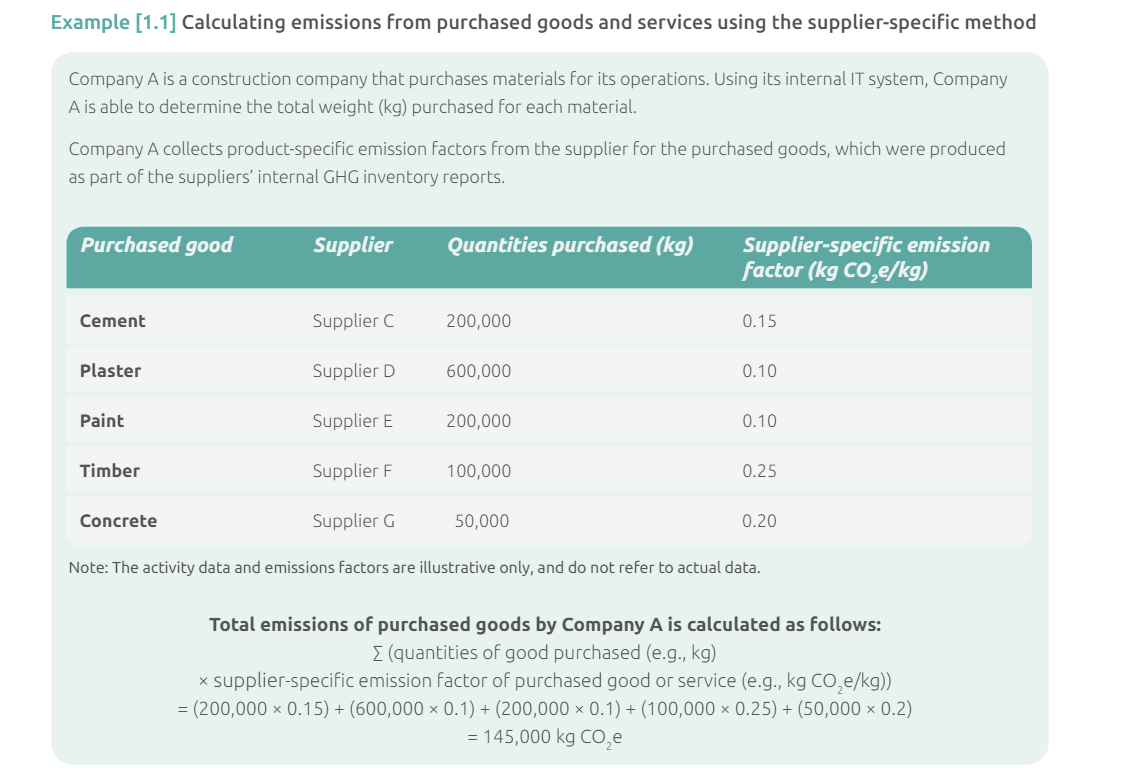Click the paragraph starting 'Company A collects'
Viewport: 1124px width, 774px height.
(537, 163)
